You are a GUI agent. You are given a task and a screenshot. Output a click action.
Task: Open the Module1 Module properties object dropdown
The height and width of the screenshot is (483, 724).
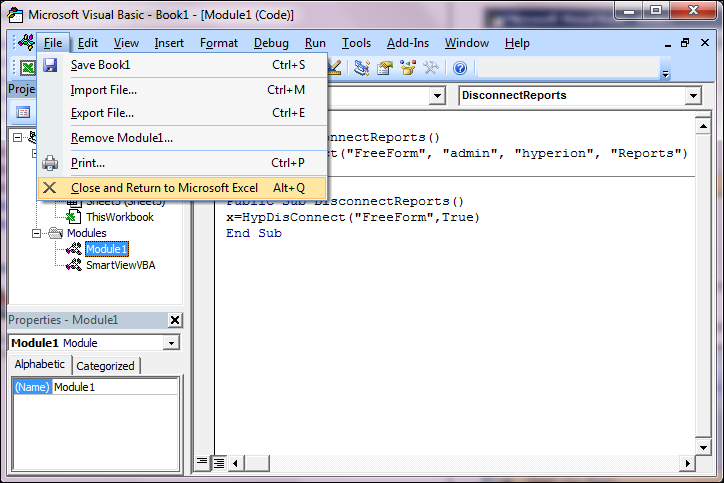tap(171, 343)
